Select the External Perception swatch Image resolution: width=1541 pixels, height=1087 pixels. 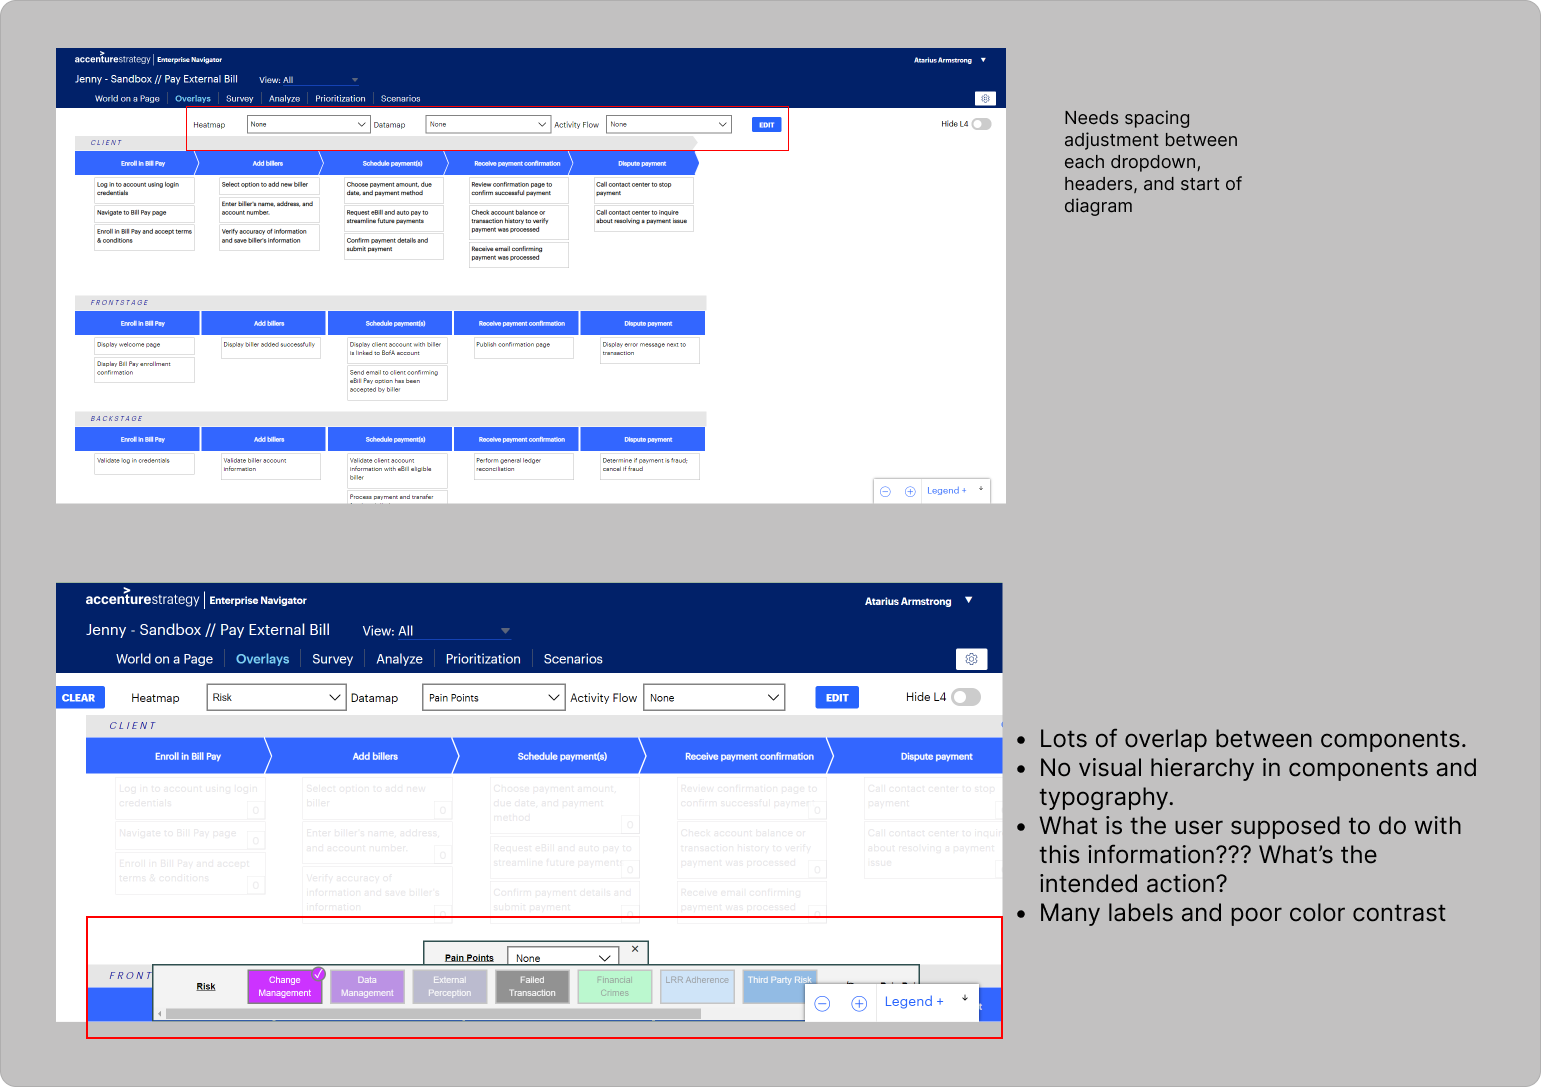(449, 987)
